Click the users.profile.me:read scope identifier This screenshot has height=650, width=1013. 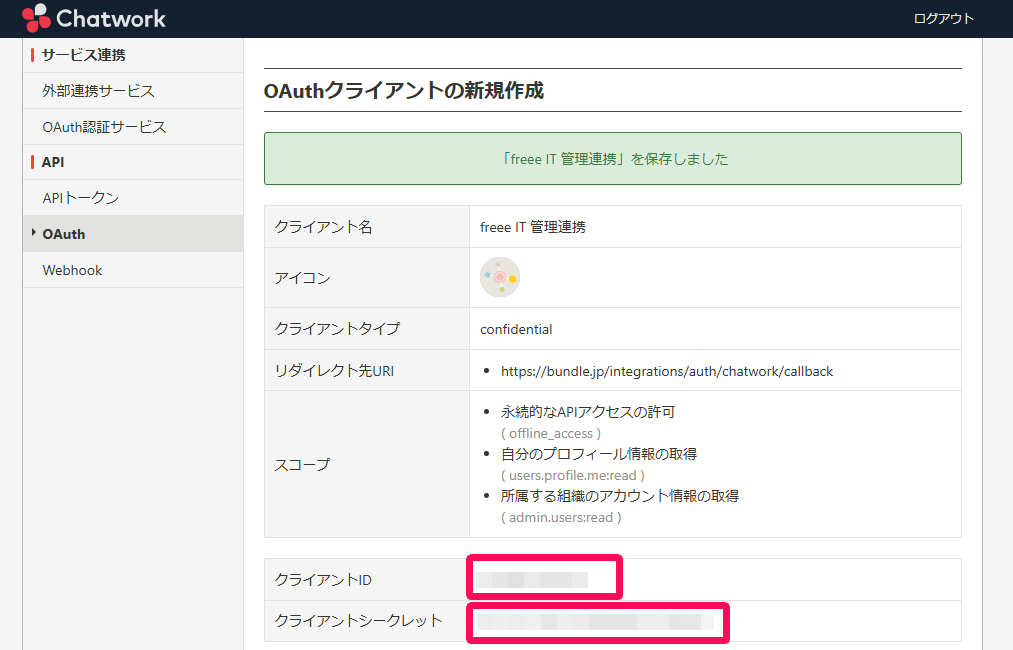(x=572, y=476)
